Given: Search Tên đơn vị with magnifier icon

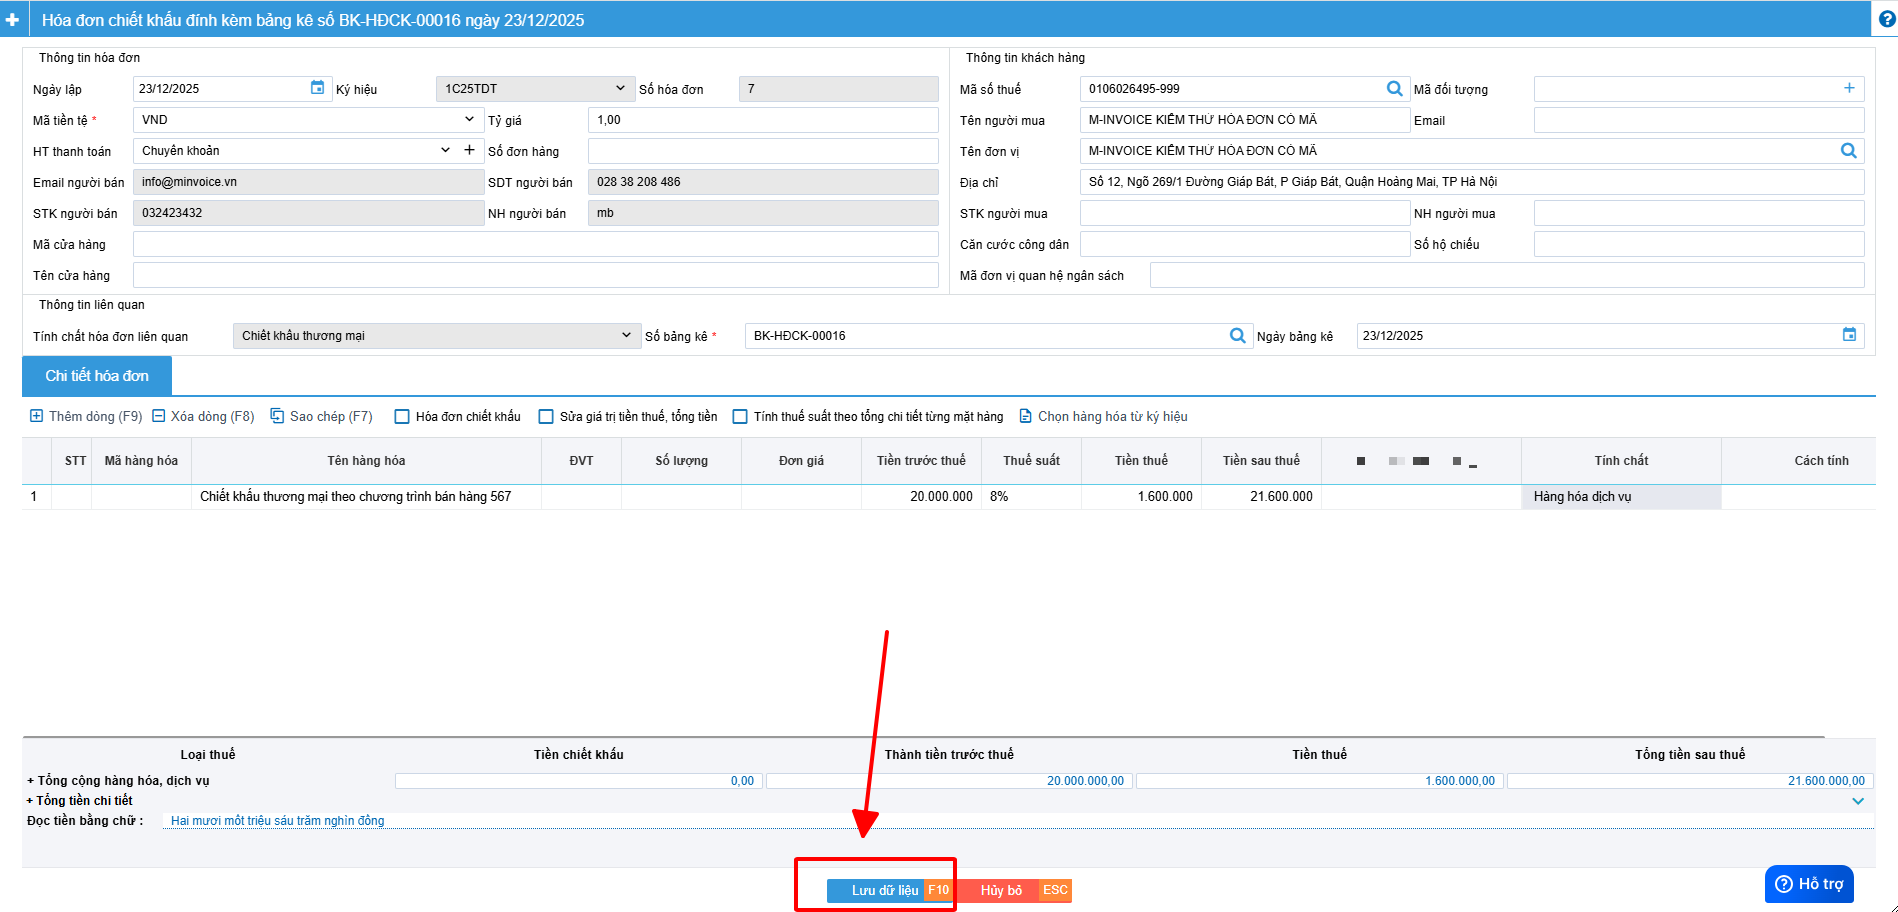Looking at the screenshot, I should [x=1848, y=151].
